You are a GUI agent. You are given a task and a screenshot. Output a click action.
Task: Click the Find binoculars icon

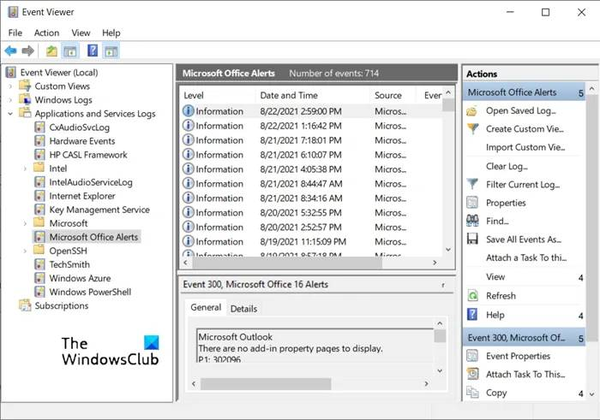pos(473,221)
